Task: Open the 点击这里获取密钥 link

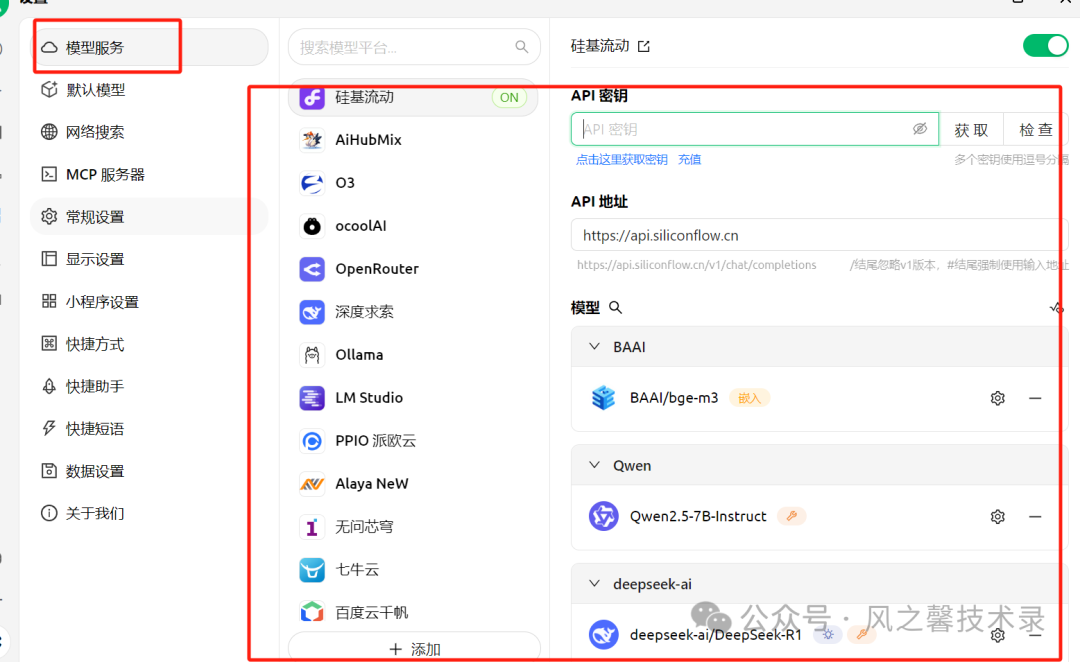Action: [x=621, y=160]
